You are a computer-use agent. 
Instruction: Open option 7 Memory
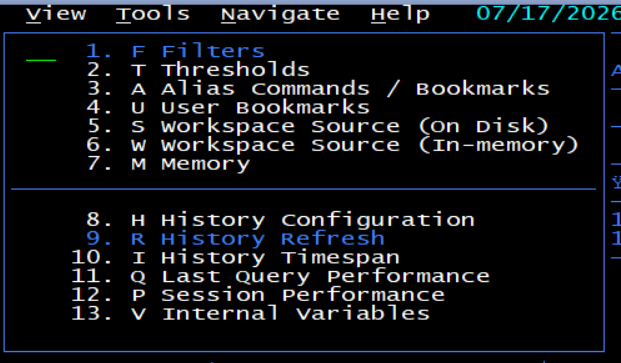(x=168, y=164)
